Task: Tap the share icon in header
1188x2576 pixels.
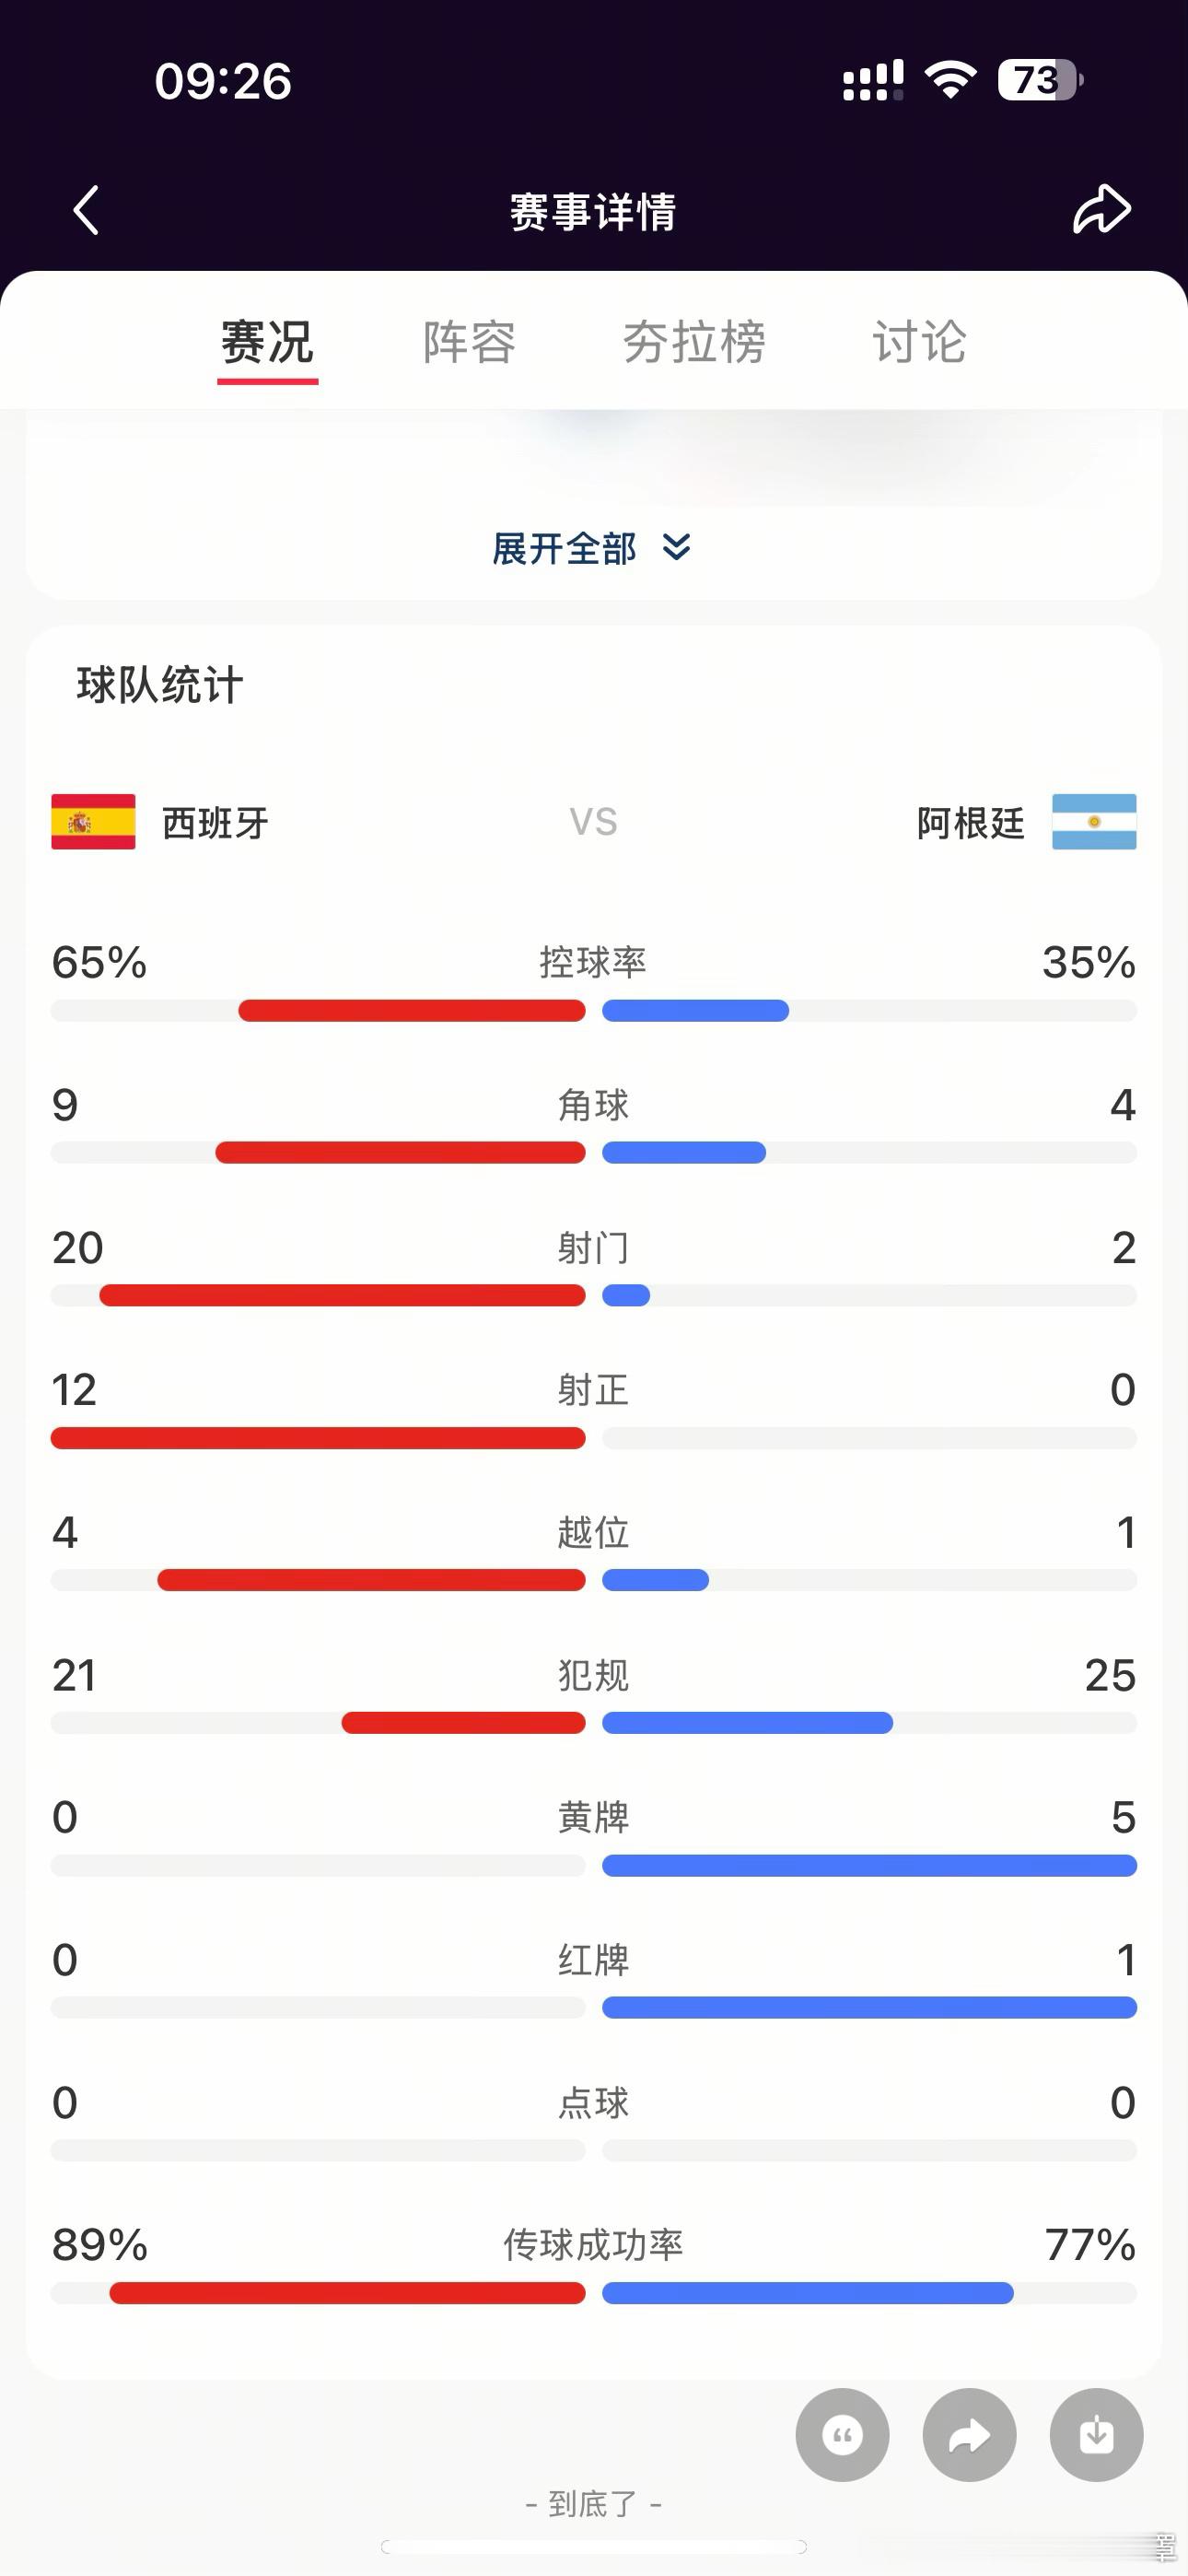Action: [x=1101, y=210]
